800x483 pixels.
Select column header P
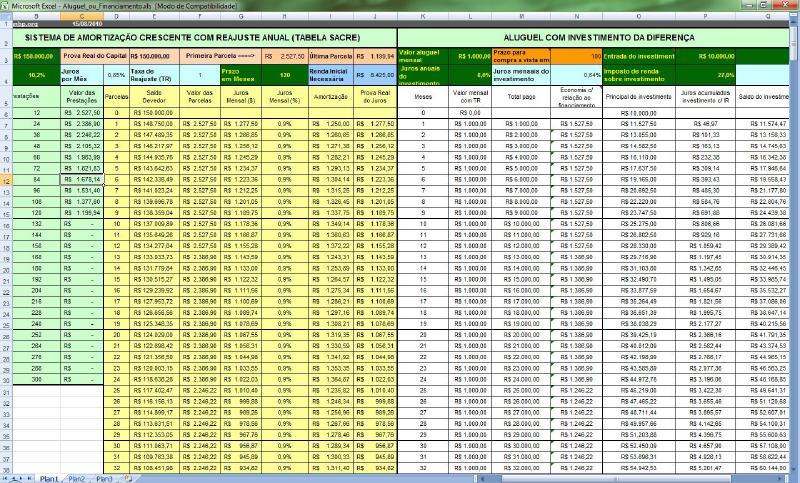pyautogui.click(x=705, y=16)
